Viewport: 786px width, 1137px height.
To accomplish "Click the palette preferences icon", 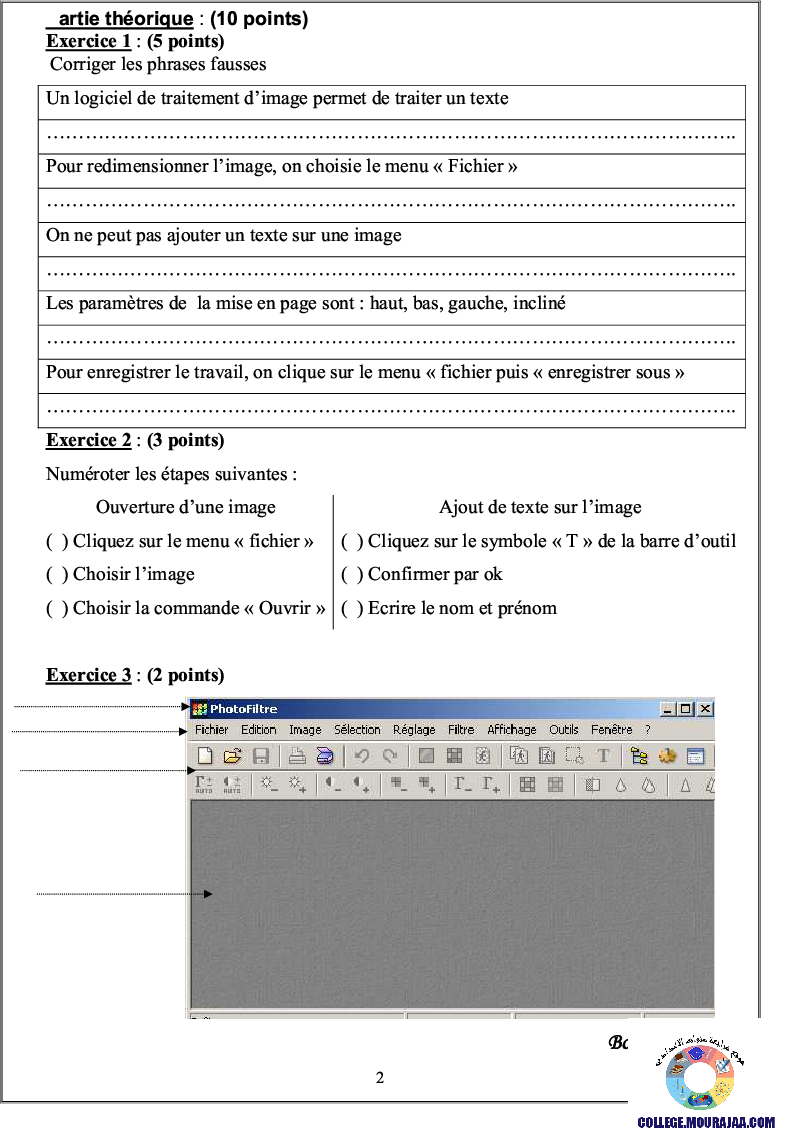I will pyautogui.click(x=667, y=757).
